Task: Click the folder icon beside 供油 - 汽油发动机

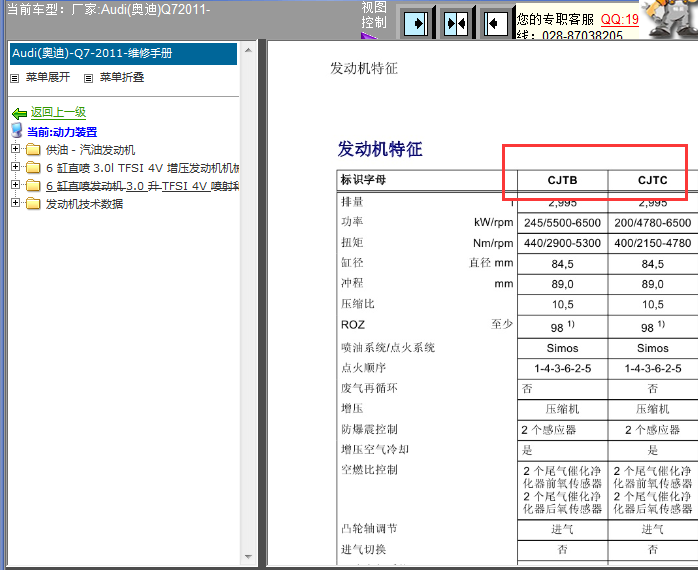Action: pyautogui.click(x=33, y=150)
